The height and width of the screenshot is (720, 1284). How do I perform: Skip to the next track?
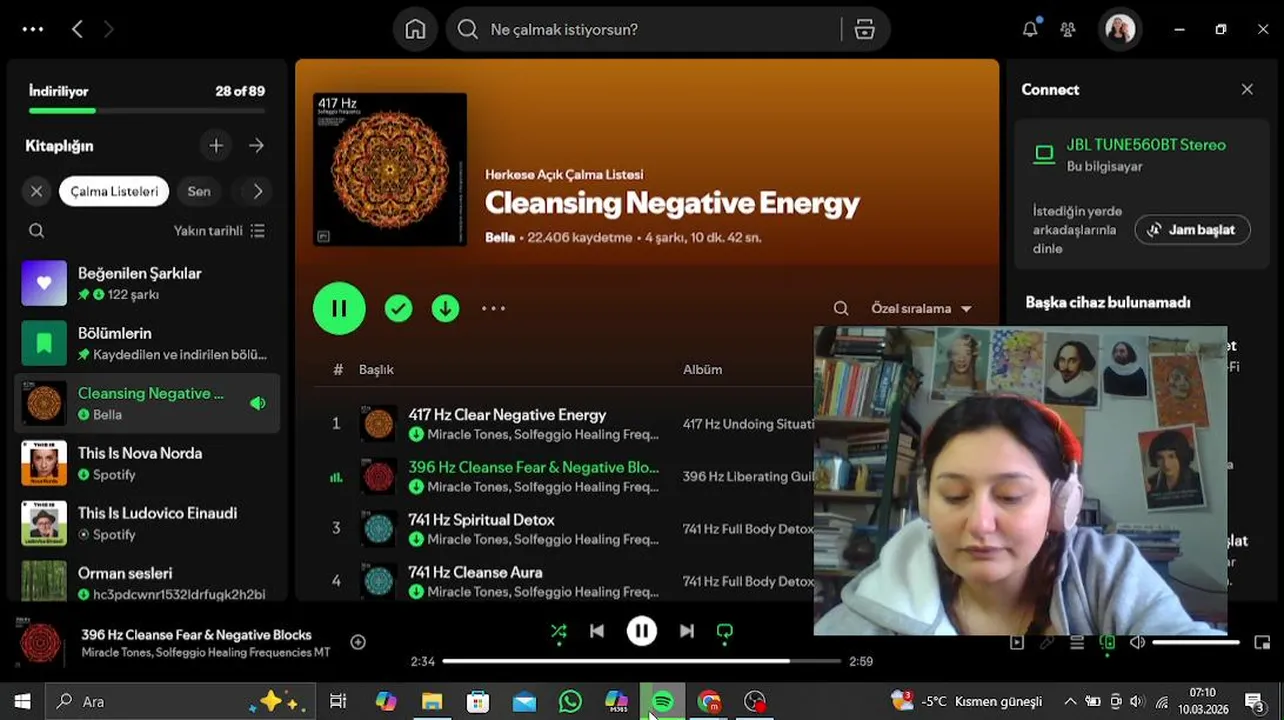click(x=687, y=631)
